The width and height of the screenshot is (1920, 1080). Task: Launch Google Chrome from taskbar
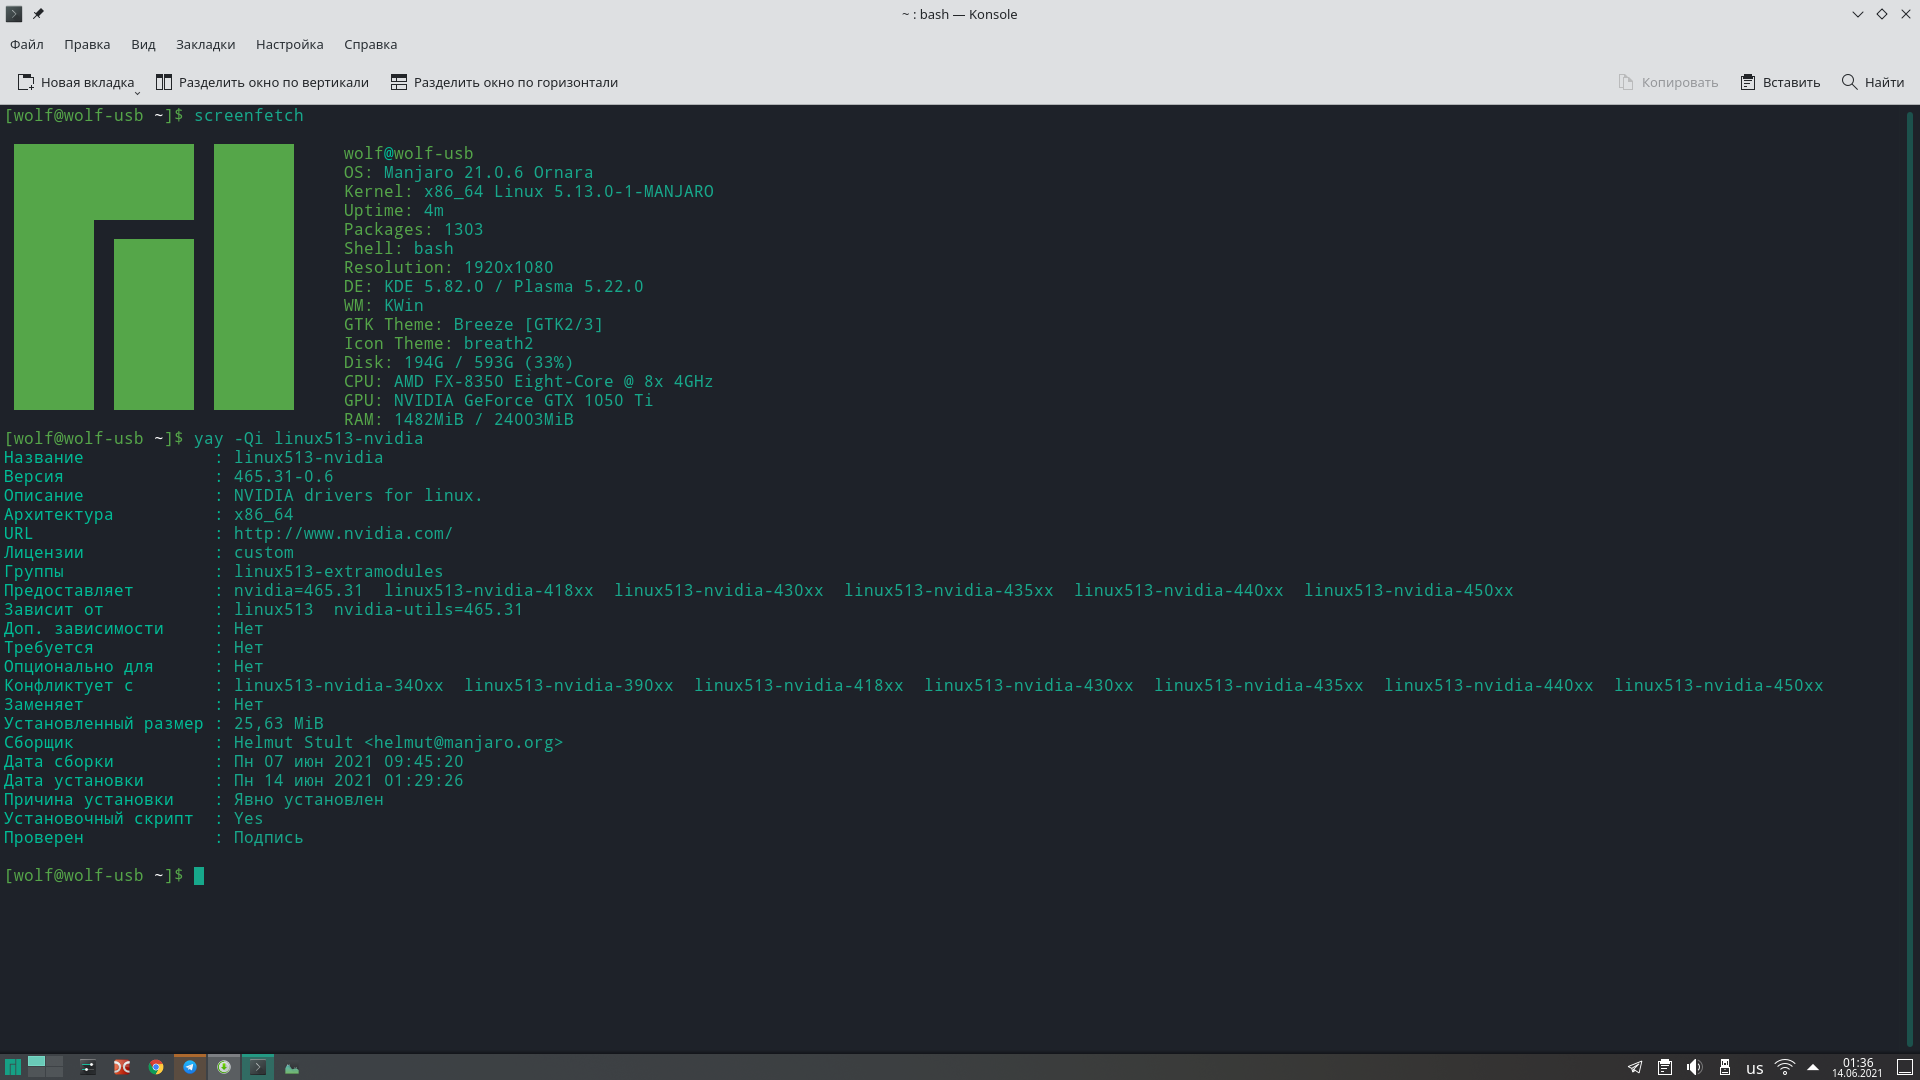tap(156, 1067)
